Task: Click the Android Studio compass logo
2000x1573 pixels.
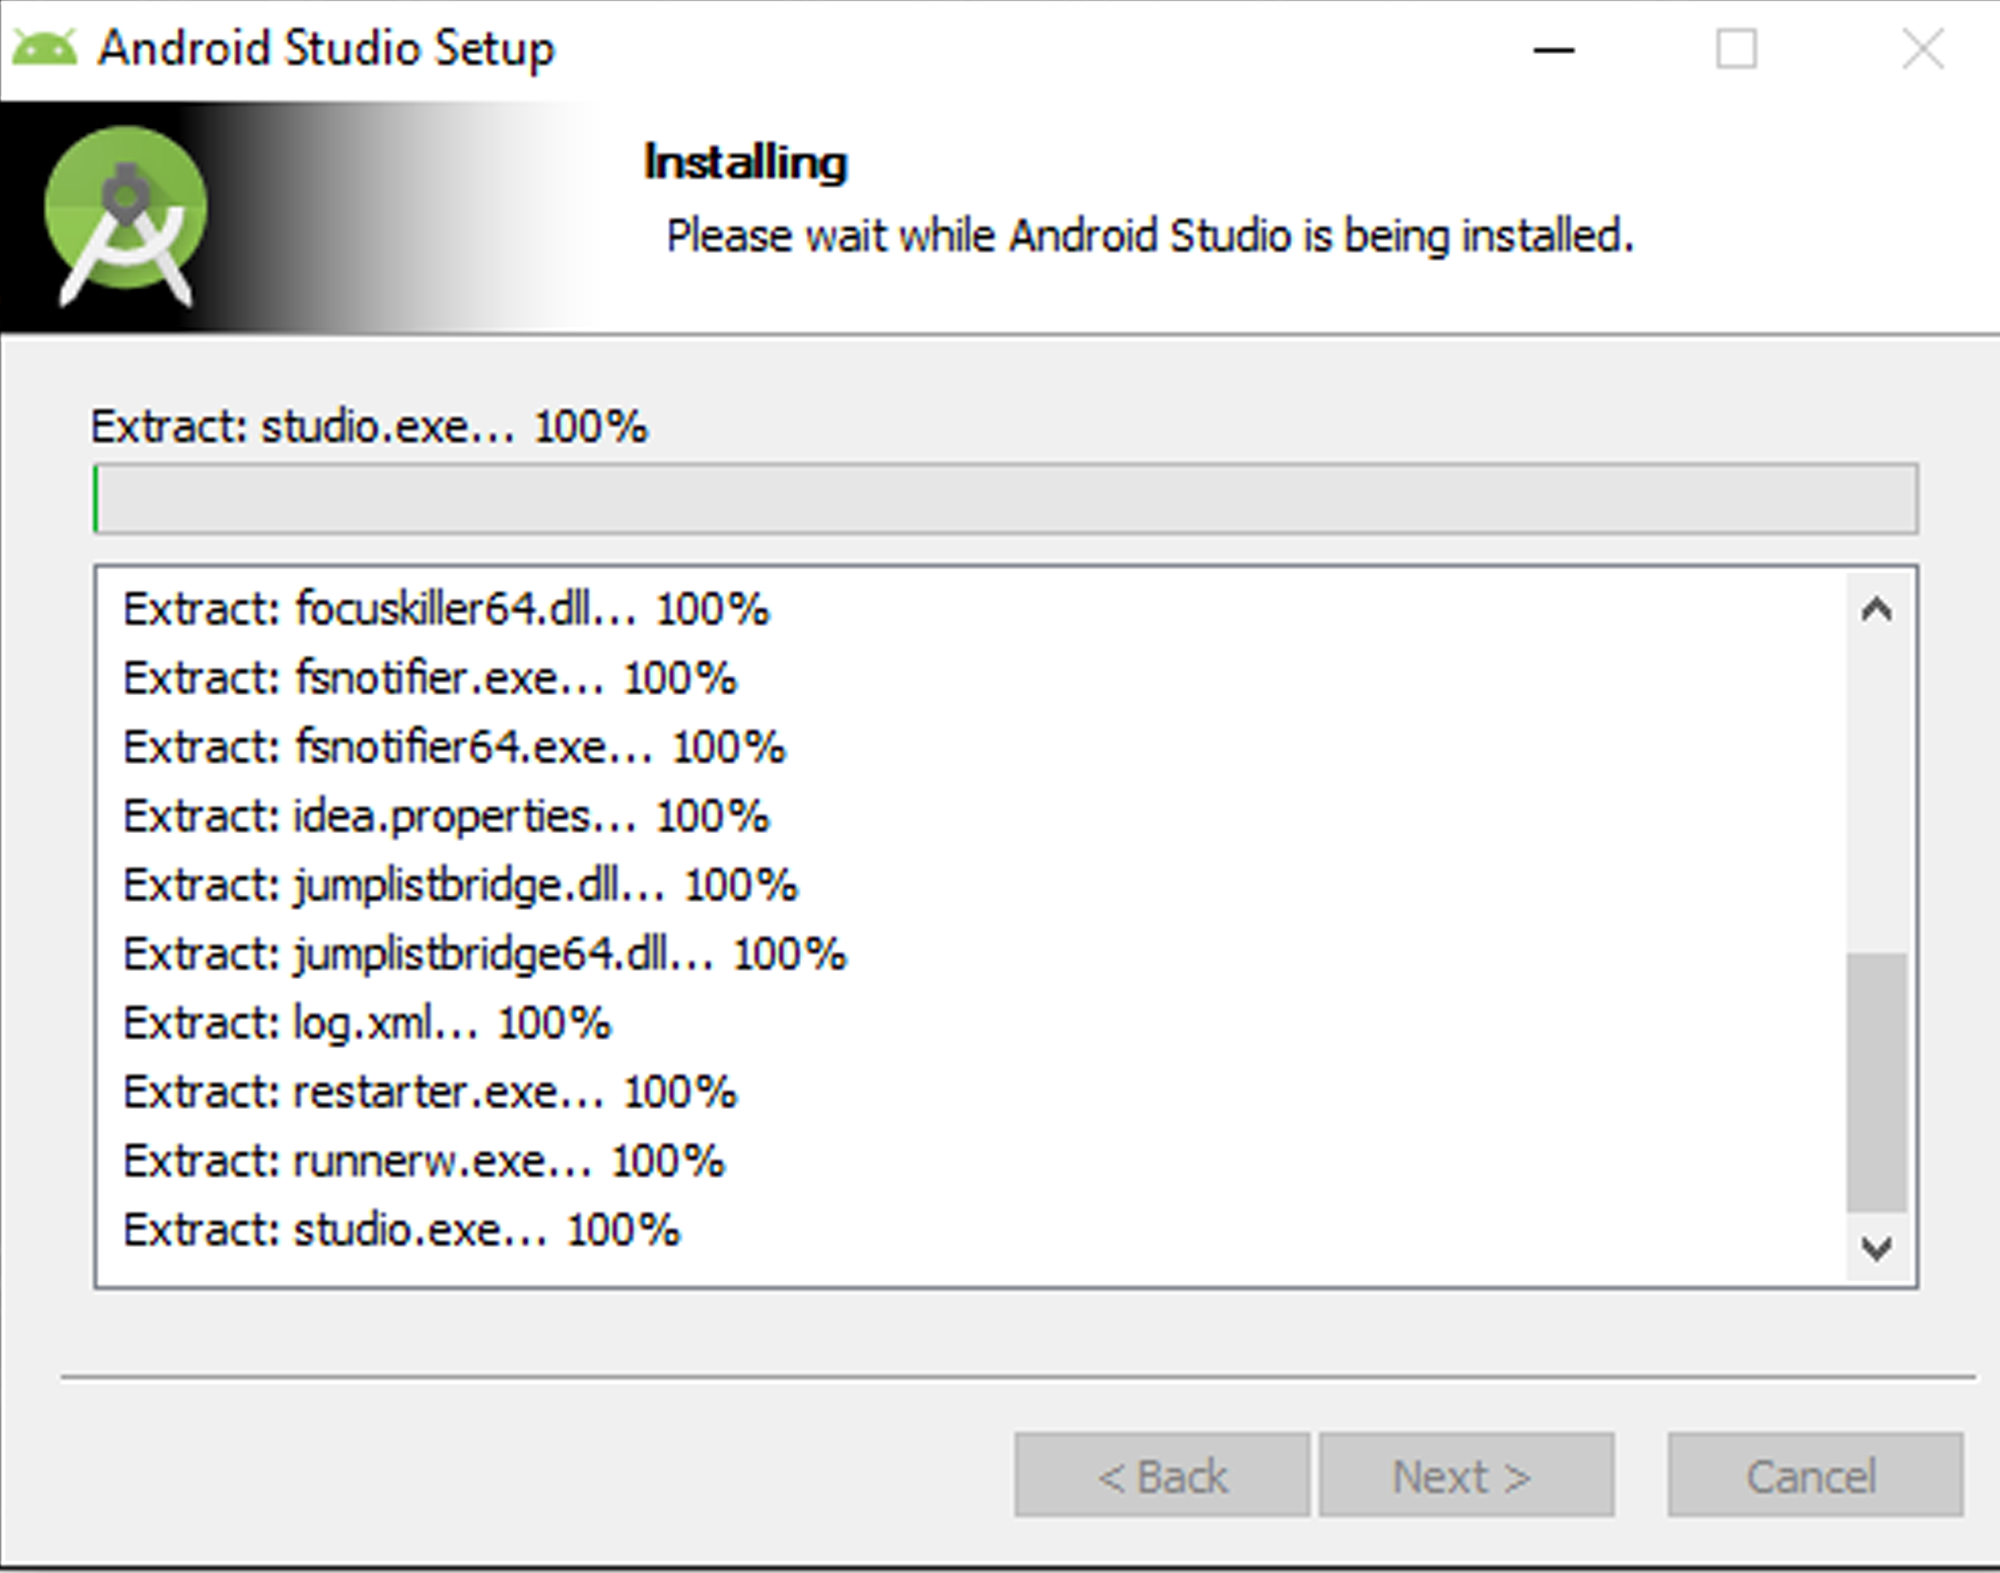Action: [126, 214]
